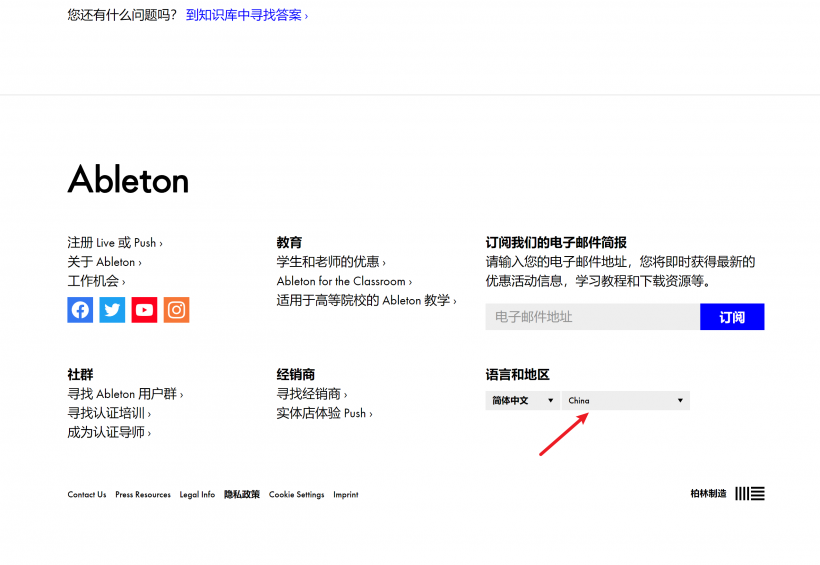
Task: Open 成为认证导师 link
Action: click(x=109, y=432)
